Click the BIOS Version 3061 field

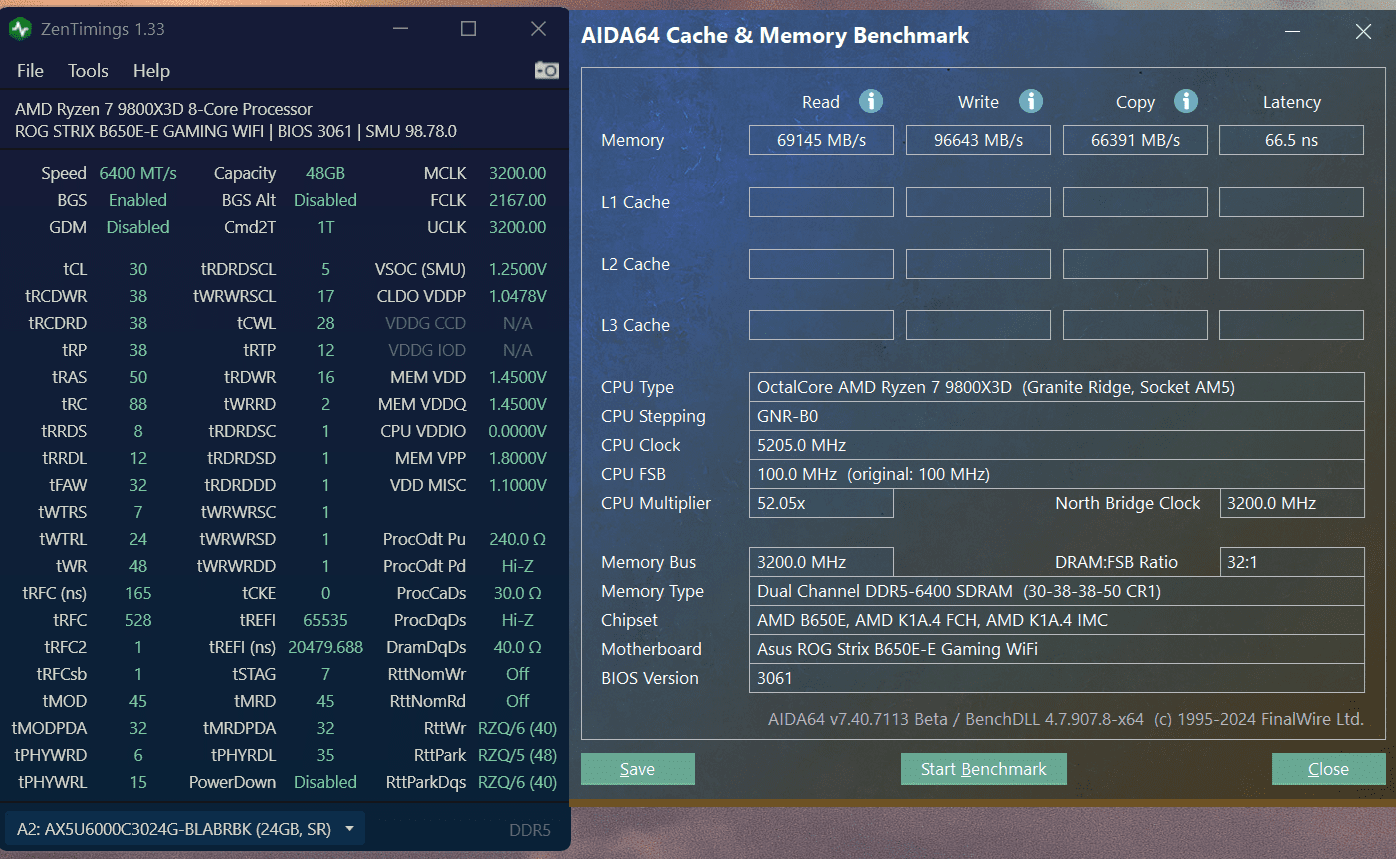point(1056,678)
